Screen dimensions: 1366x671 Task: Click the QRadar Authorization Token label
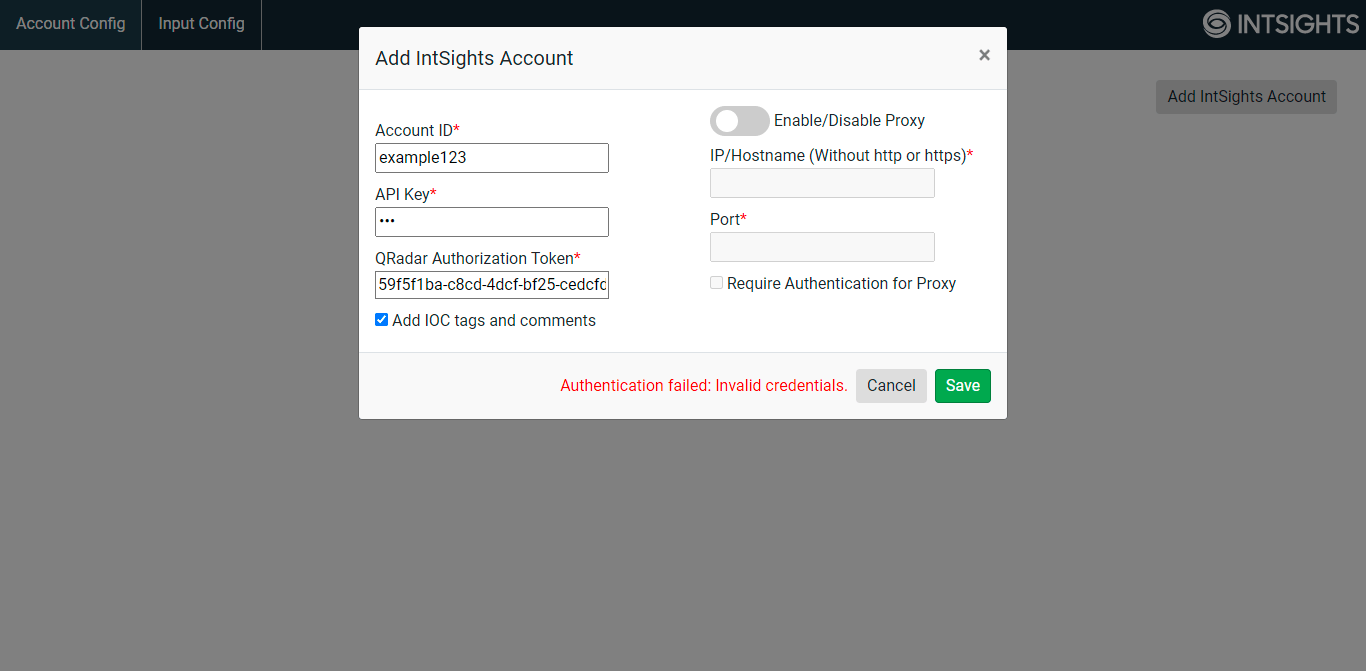pos(478,258)
